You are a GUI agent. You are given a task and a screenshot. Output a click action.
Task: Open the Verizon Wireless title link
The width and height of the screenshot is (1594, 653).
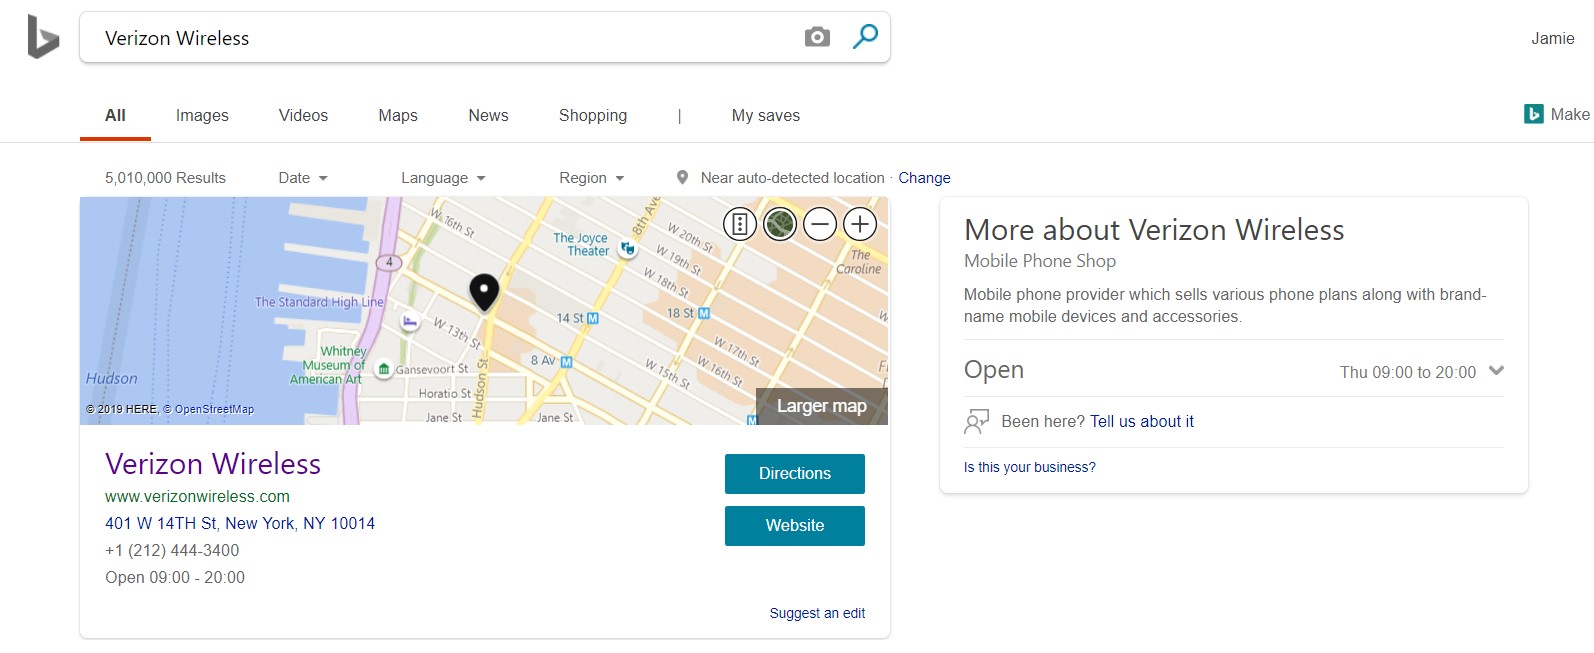click(x=213, y=464)
